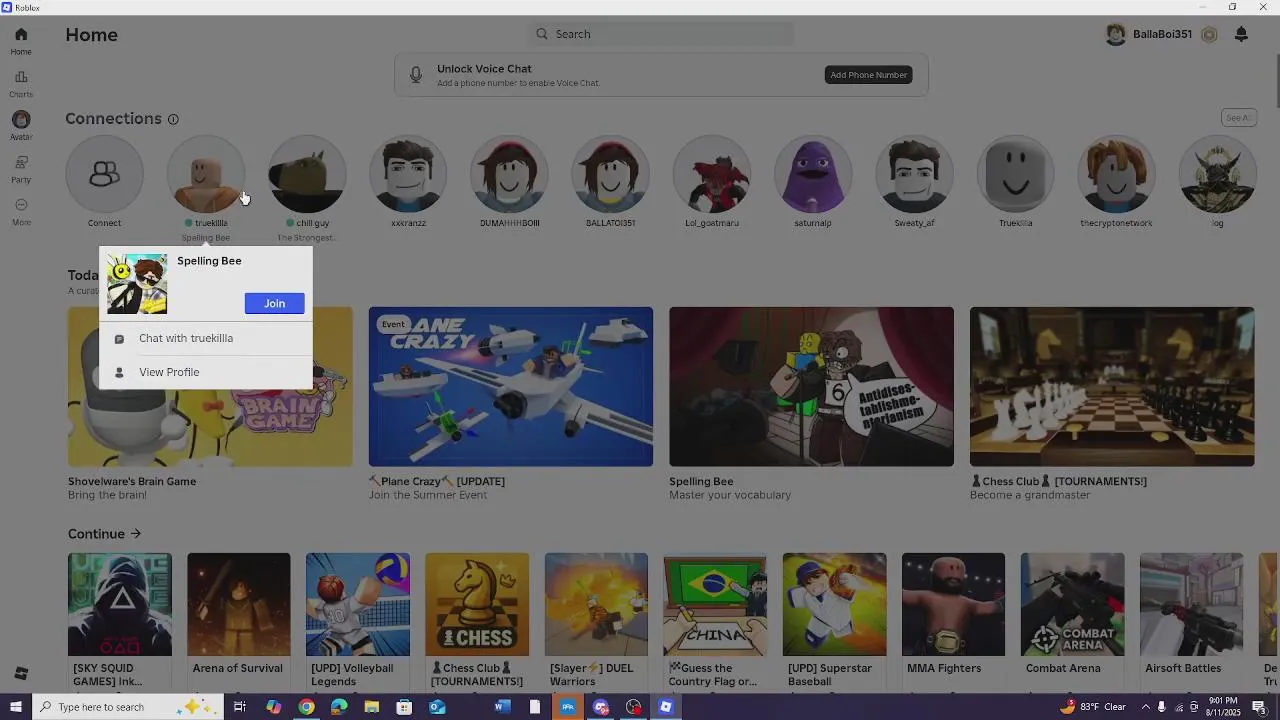1280x720 pixels.
Task: Open saturnalp's connection avatar
Action: [x=813, y=174]
